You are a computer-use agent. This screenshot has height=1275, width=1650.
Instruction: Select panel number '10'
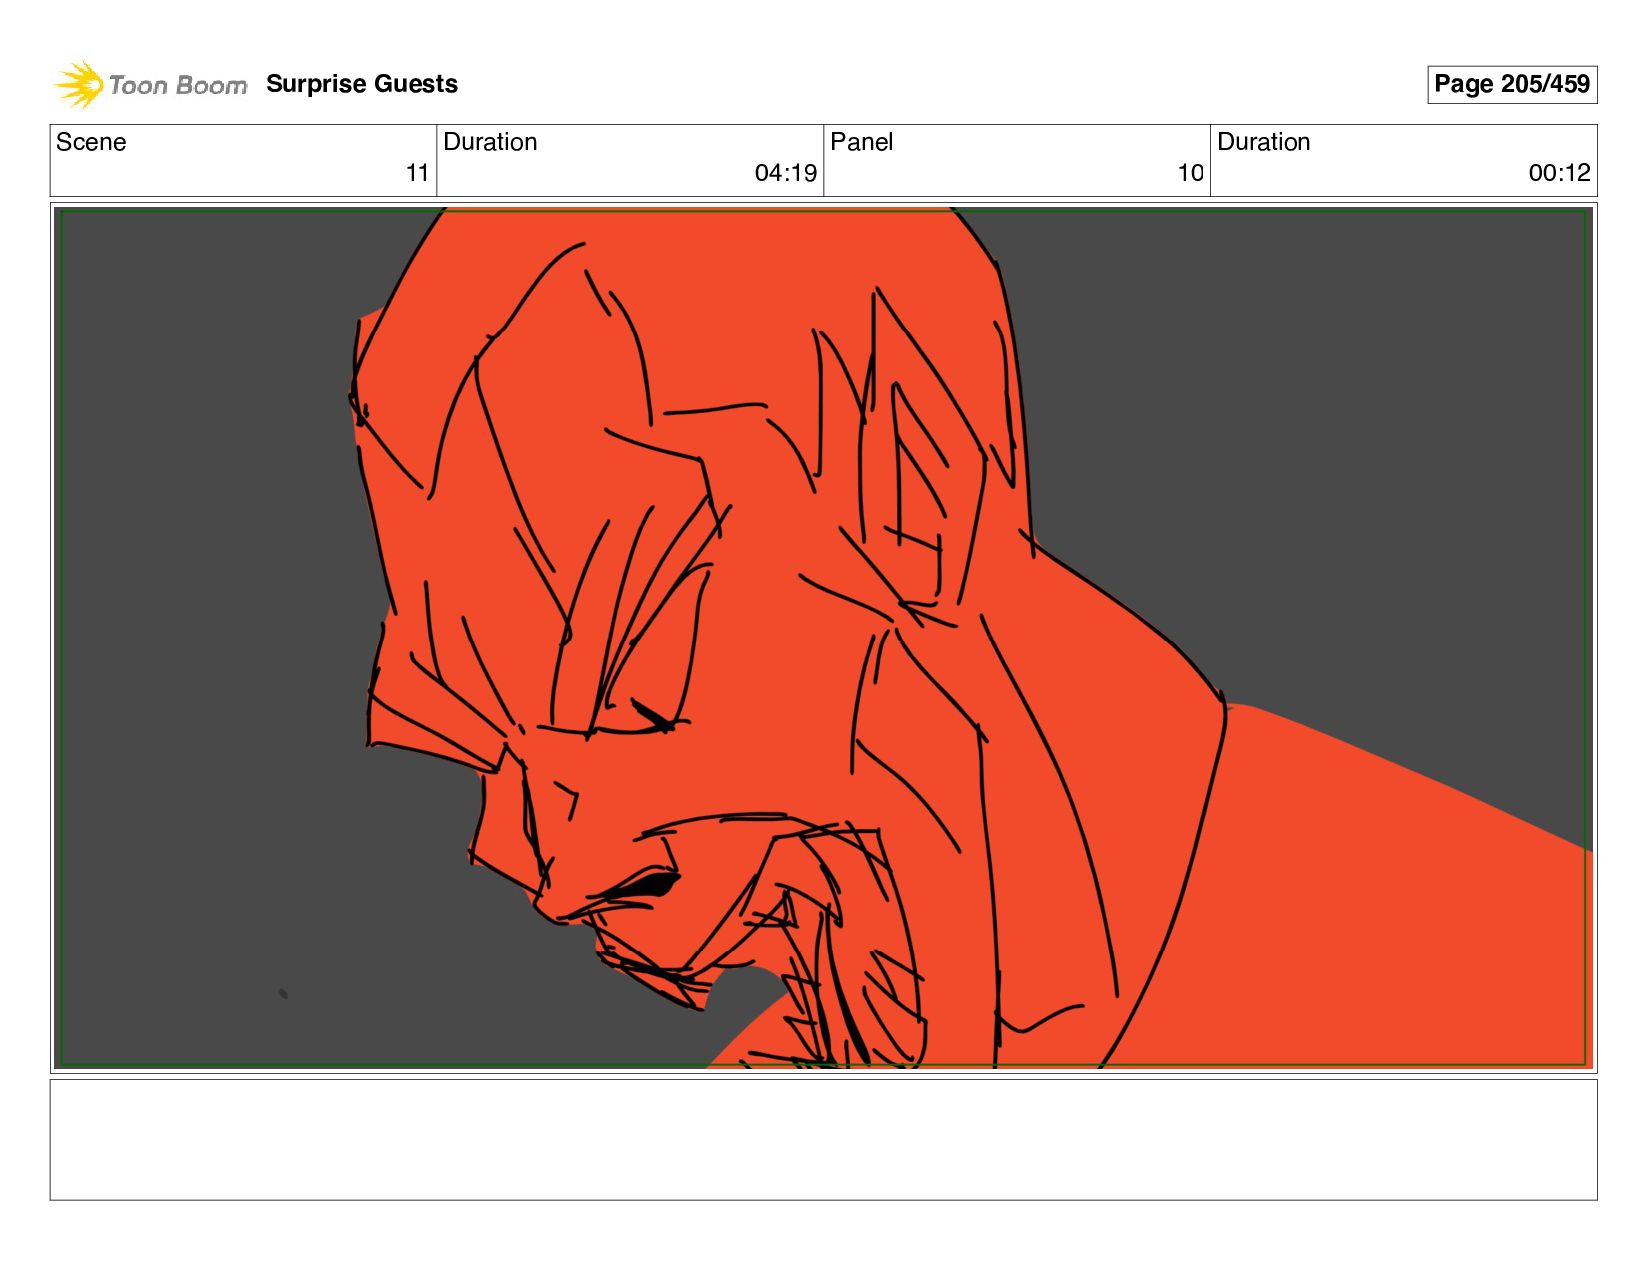point(1190,173)
